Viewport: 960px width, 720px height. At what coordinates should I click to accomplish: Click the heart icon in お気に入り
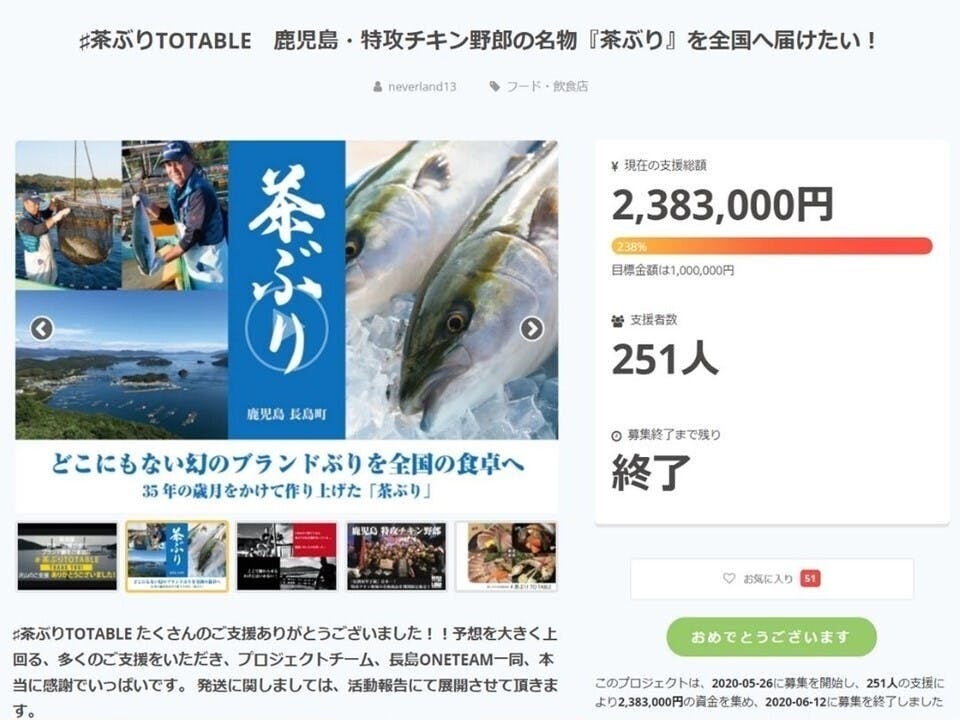point(729,578)
